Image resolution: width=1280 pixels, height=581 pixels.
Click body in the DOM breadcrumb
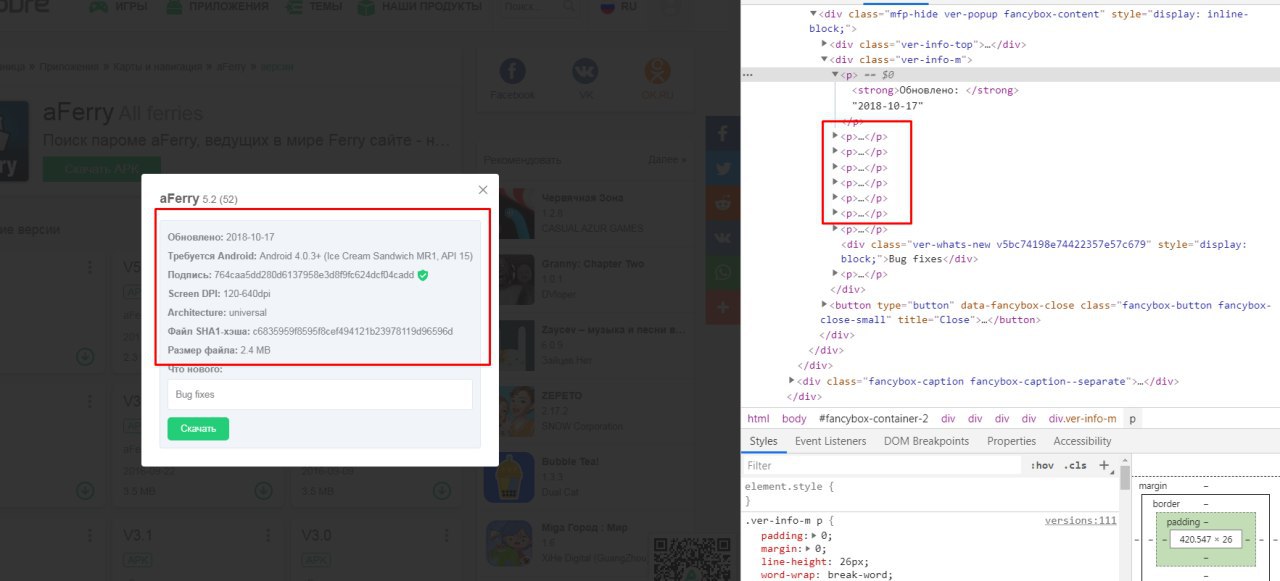[794, 419]
